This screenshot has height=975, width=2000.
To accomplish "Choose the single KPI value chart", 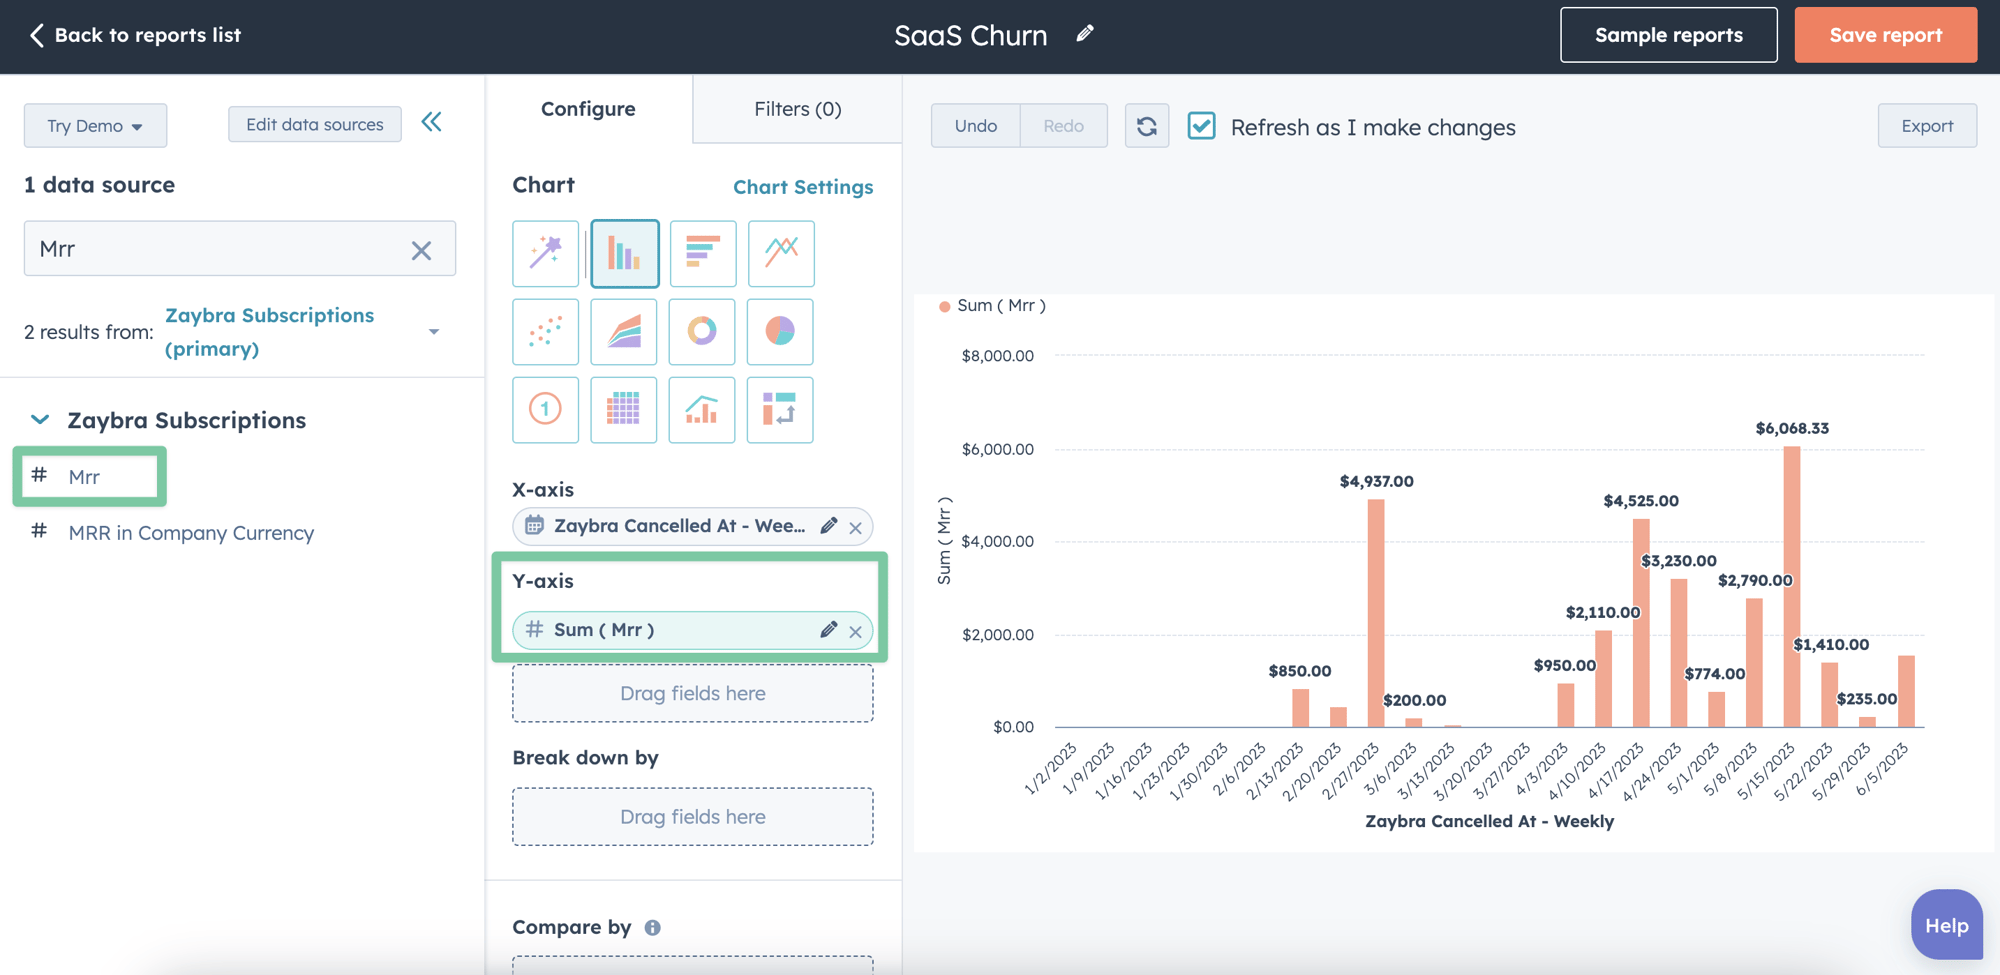I will 545,409.
